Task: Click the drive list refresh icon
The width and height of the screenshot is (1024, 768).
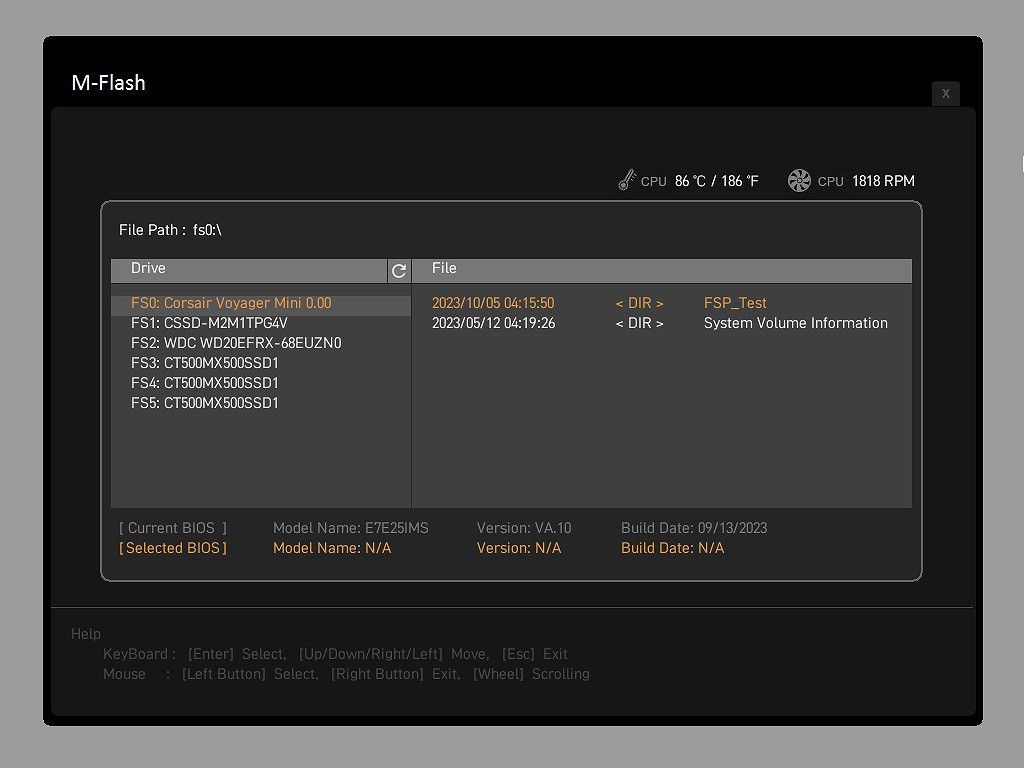Action: [x=399, y=271]
